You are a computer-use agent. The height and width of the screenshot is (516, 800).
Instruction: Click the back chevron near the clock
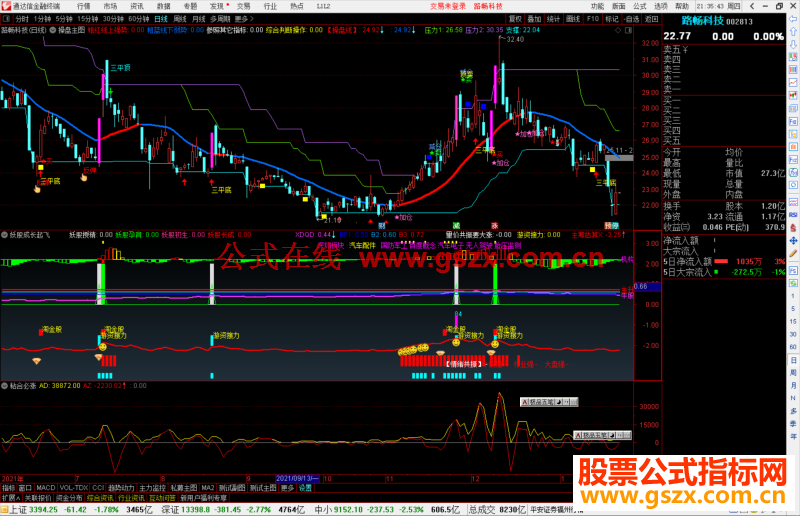point(752,6)
